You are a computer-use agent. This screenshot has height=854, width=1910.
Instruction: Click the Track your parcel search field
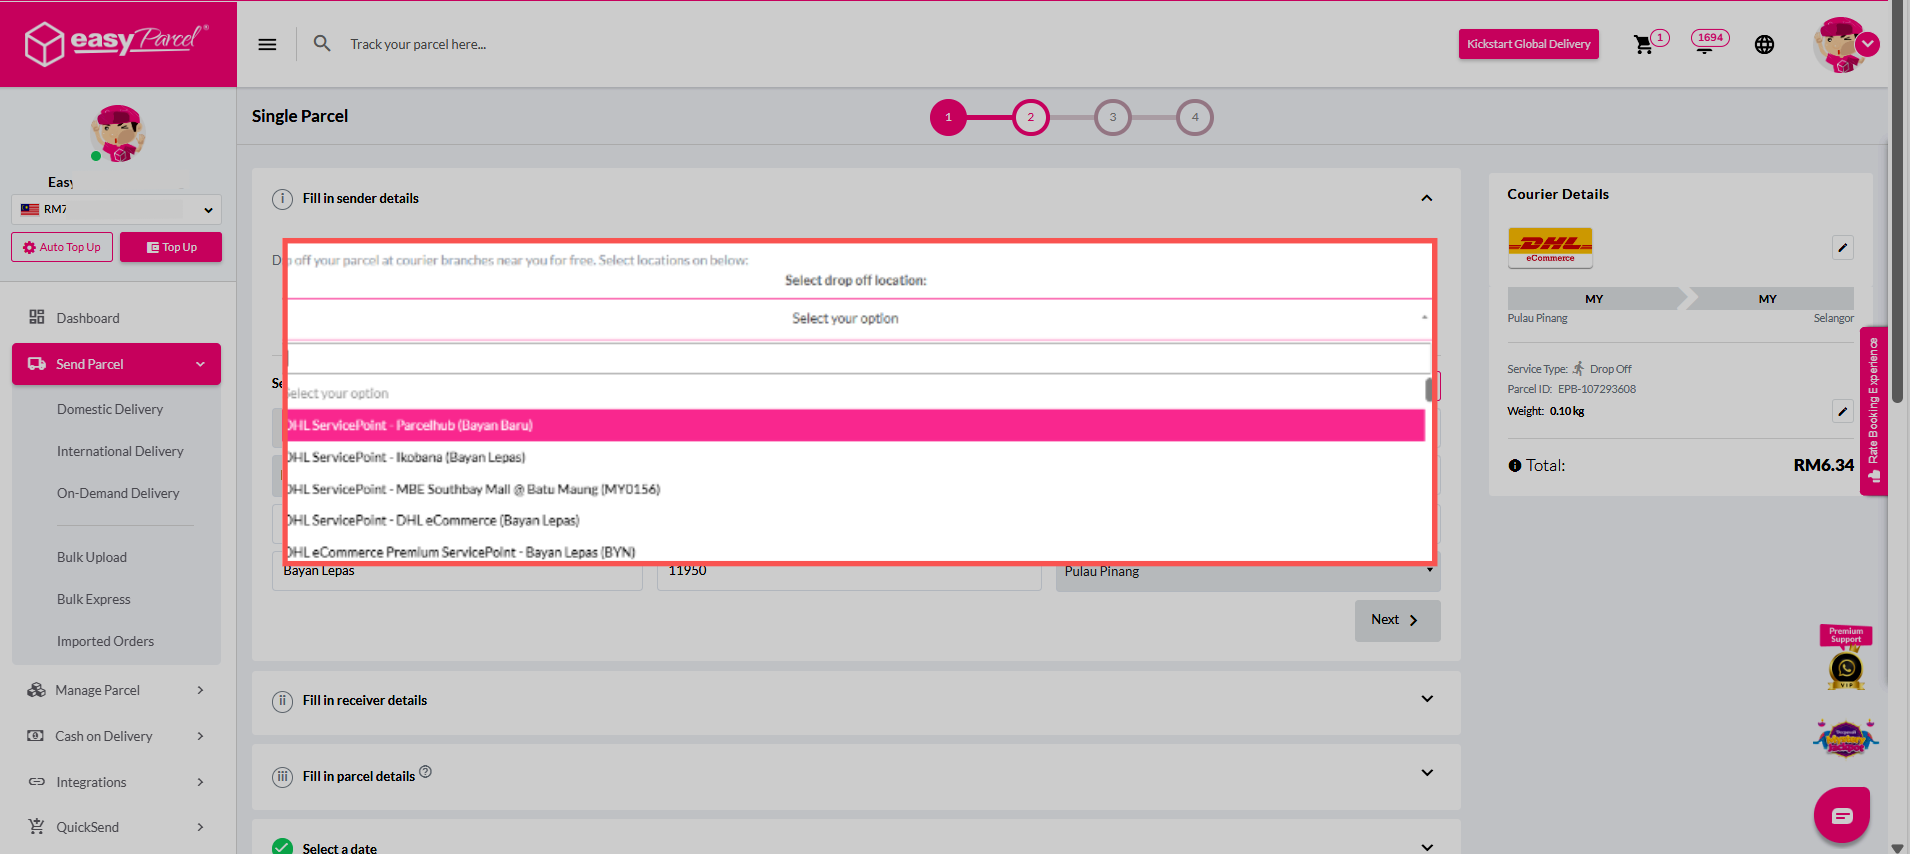pyautogui.click(x=418, y=44)
